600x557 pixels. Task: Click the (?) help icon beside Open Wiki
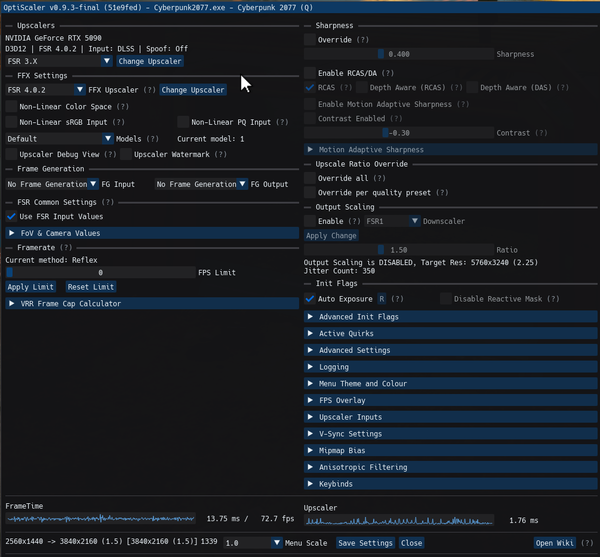click(x=587, y=543)
